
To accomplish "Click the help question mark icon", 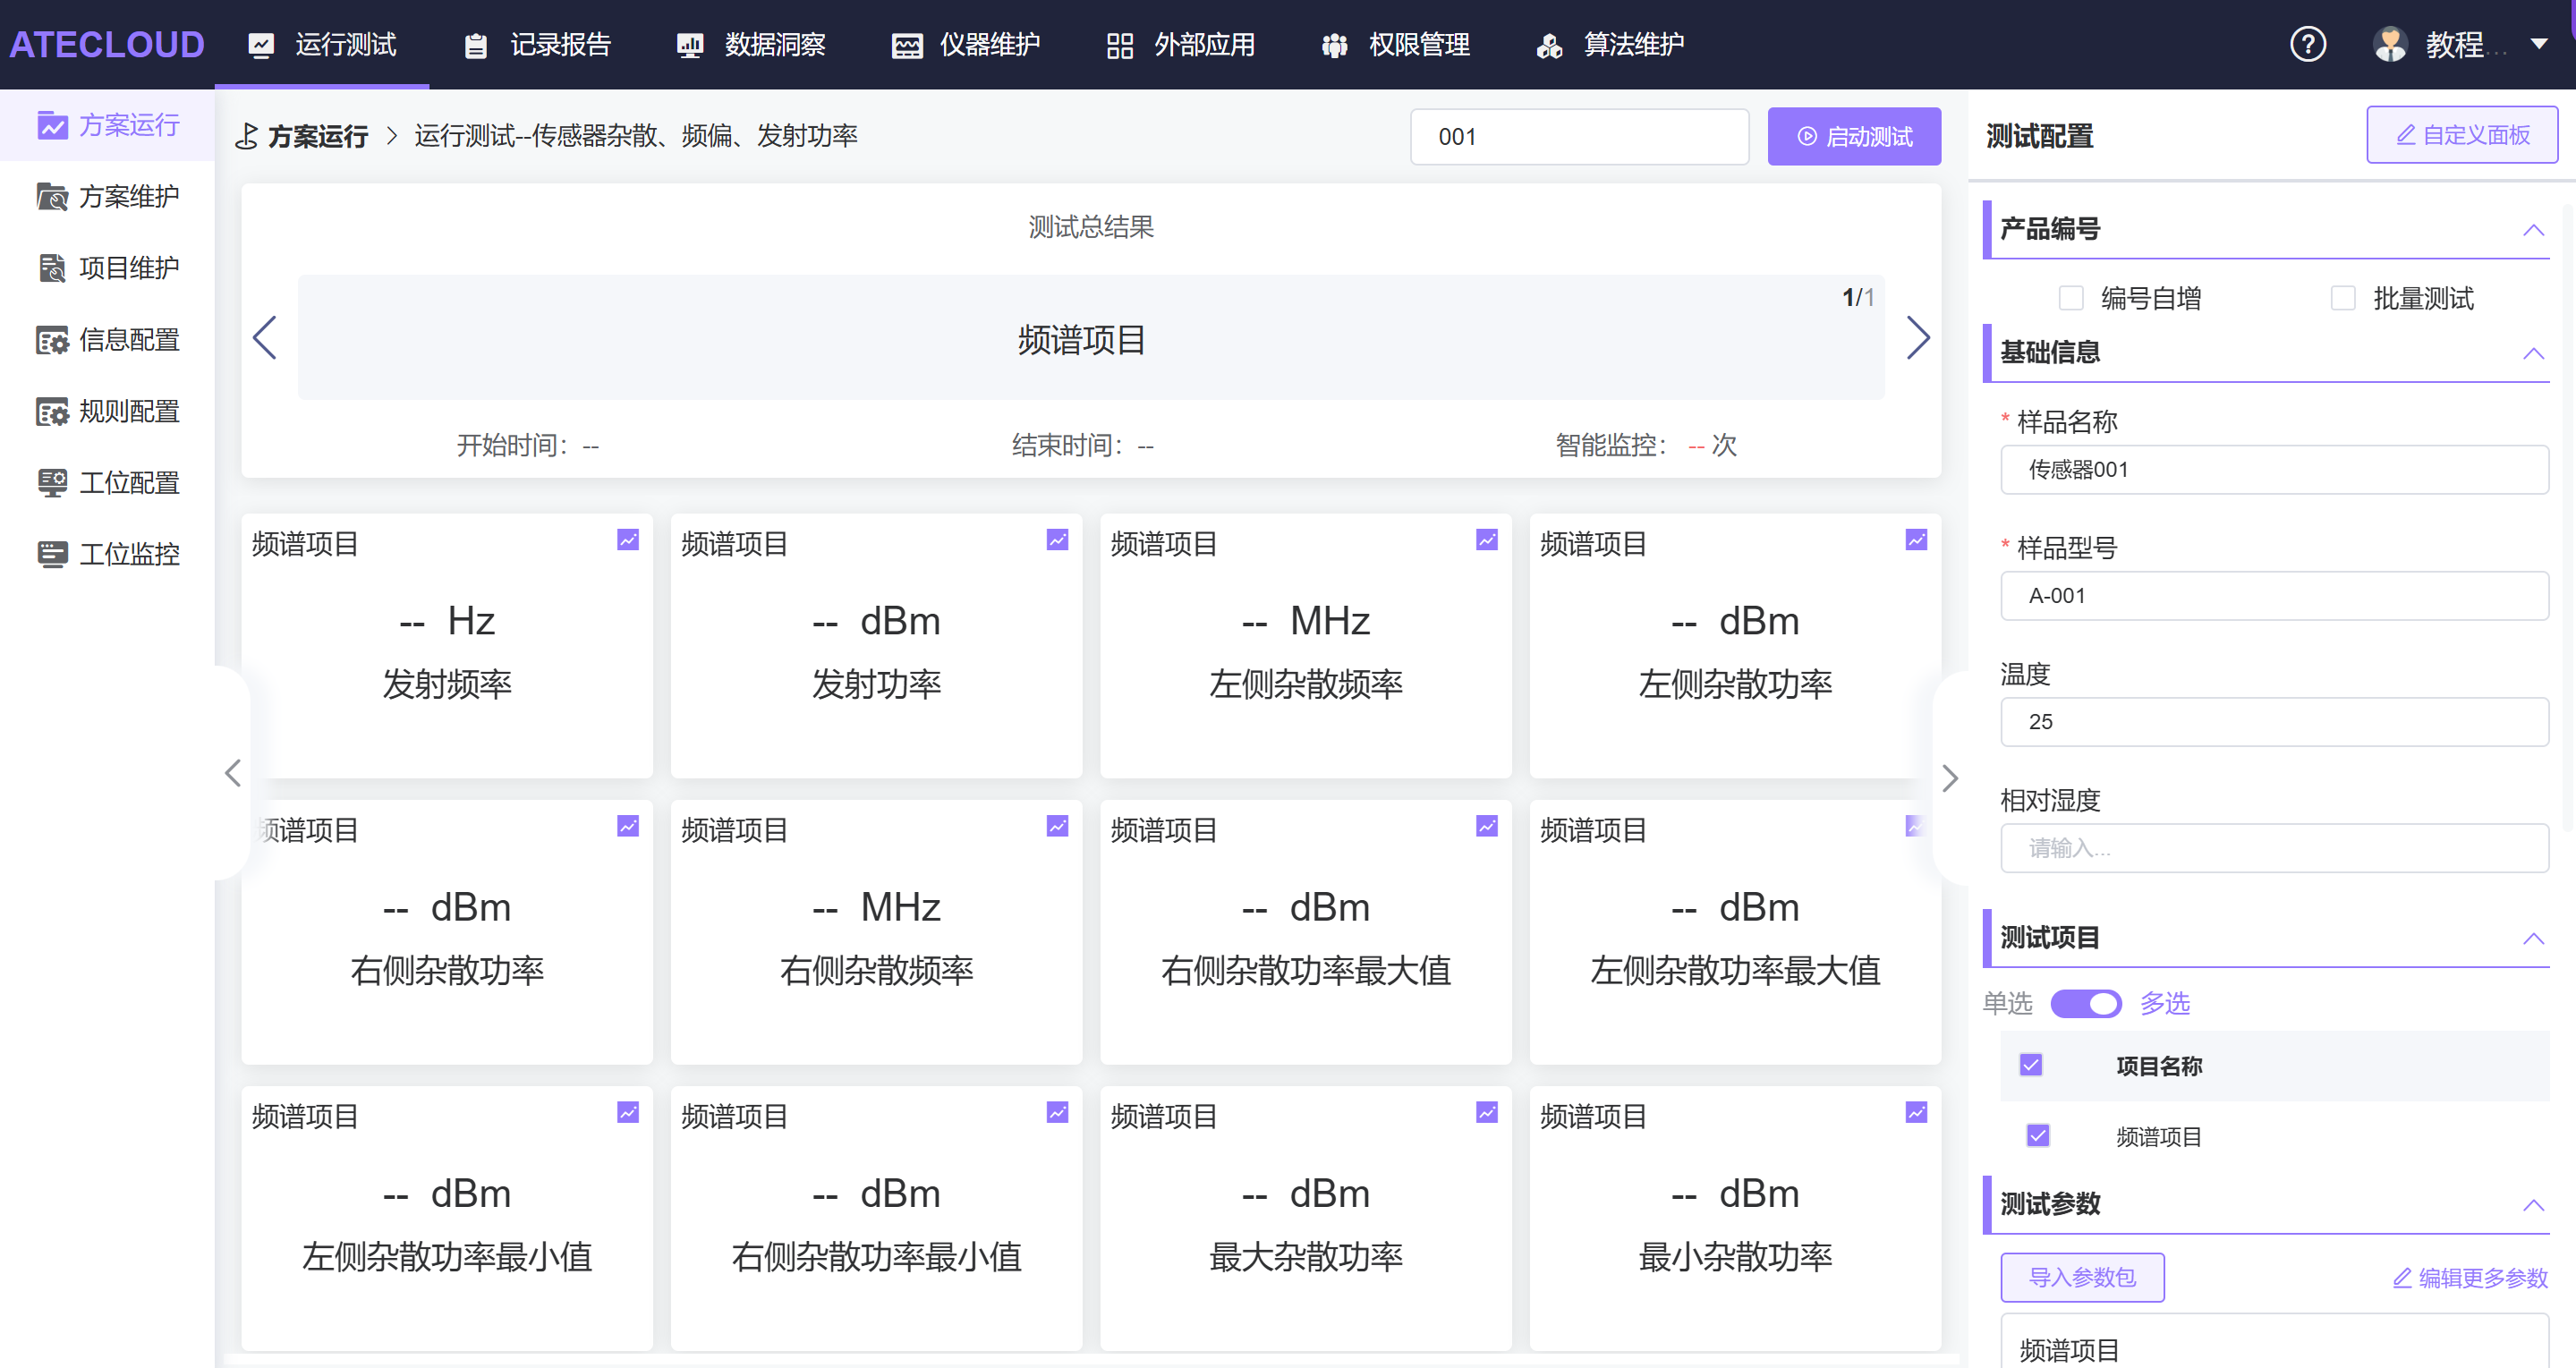I will tap(2307, 44).
